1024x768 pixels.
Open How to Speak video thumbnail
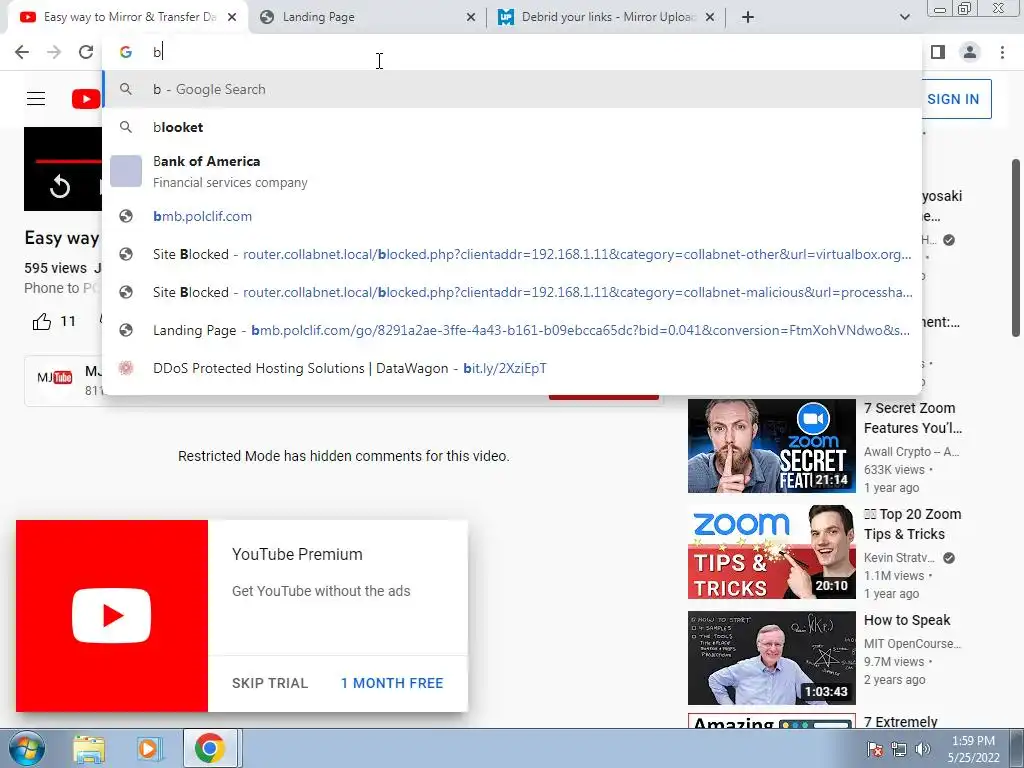click(x=771, y=658)
